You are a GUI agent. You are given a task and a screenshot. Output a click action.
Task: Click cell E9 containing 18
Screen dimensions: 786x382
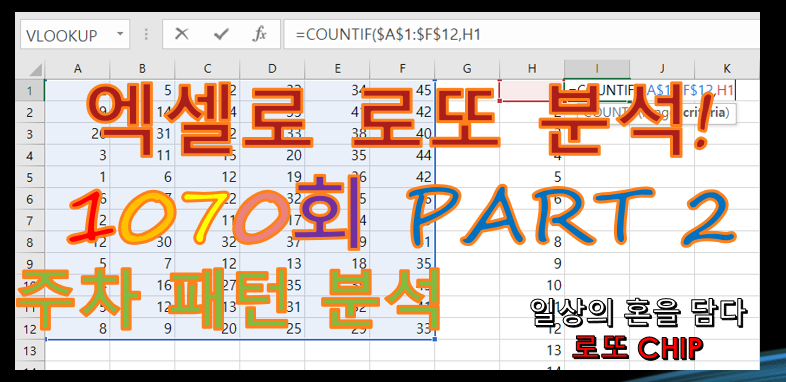pyautogui.click(x=337, y=264)
